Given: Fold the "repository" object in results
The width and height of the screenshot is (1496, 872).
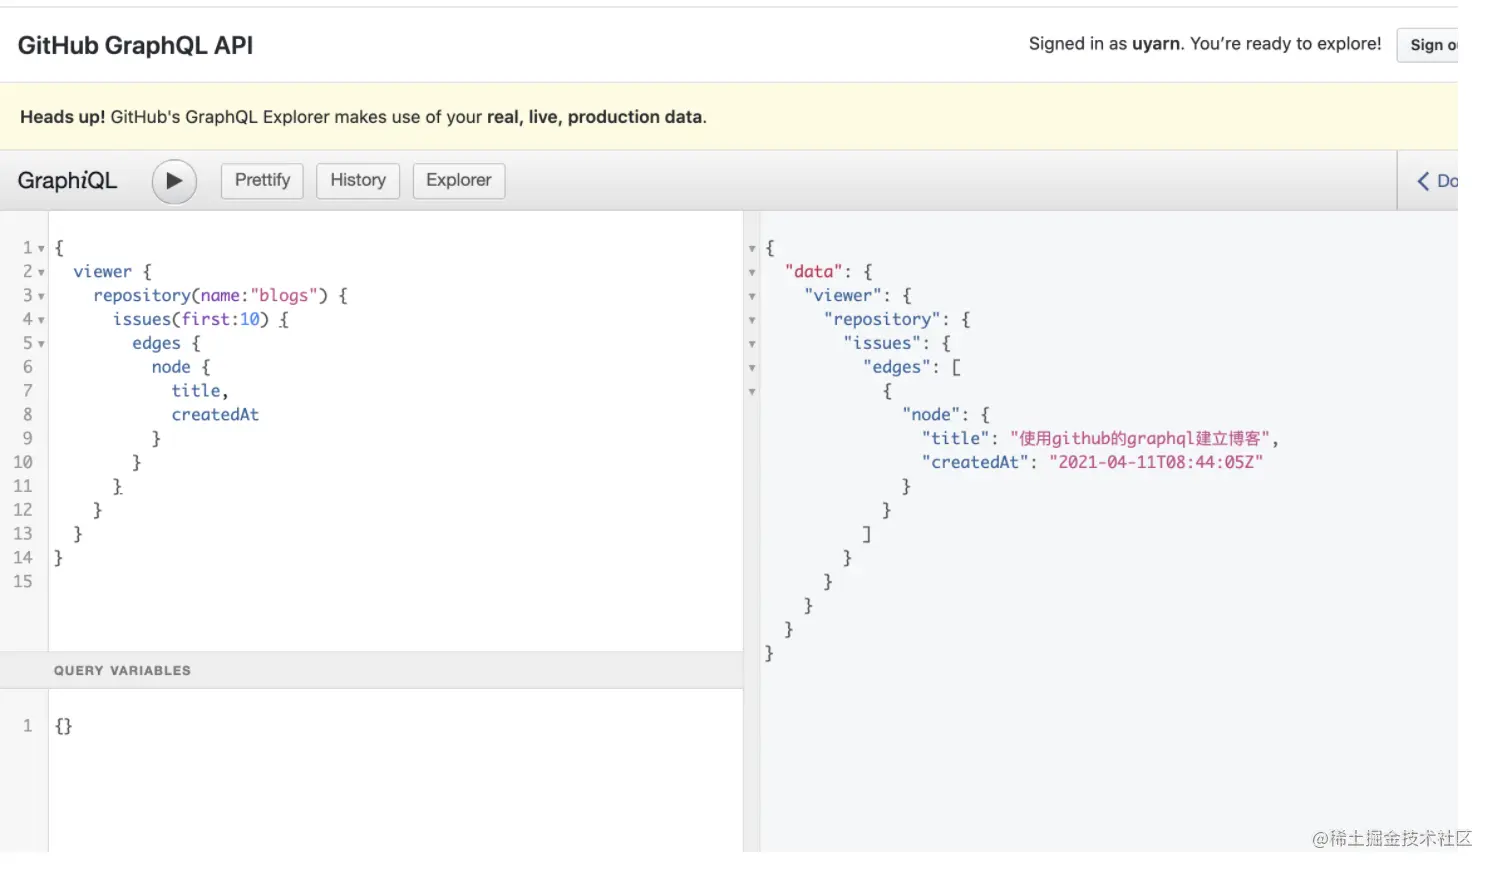Looking at the screenshot, I should (752, 320).
